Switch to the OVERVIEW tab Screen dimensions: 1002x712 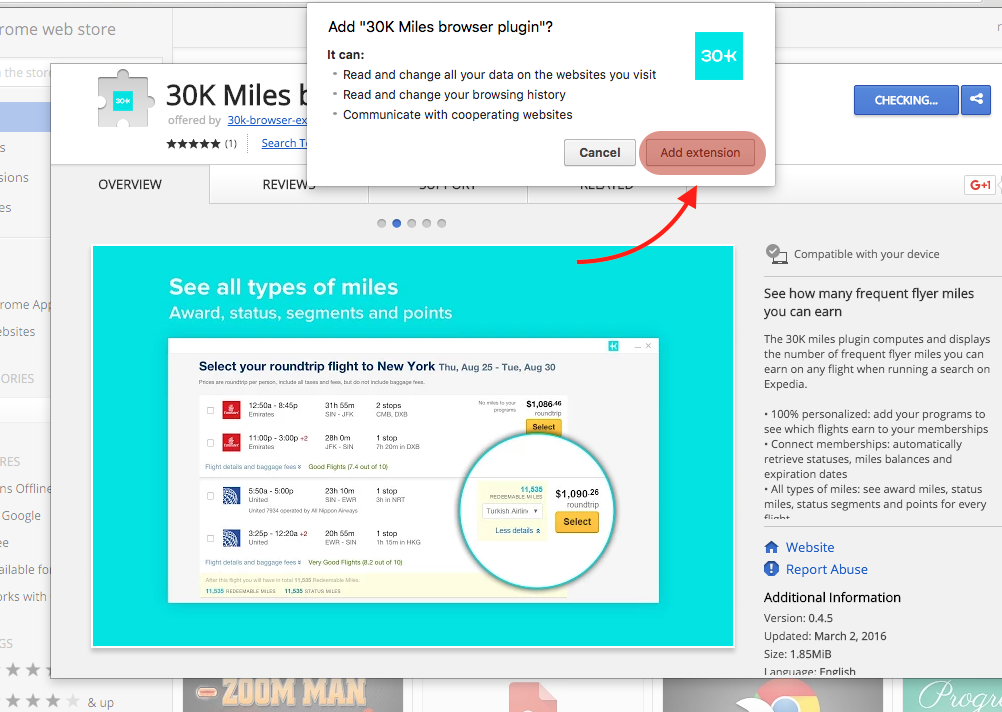130,185
